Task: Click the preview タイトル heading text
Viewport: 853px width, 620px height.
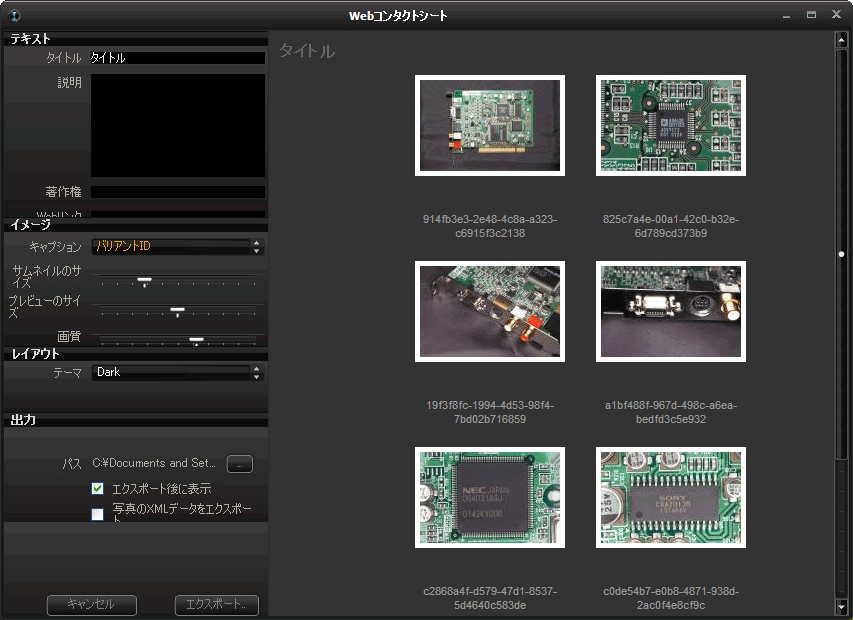Action: pos(307,51)
